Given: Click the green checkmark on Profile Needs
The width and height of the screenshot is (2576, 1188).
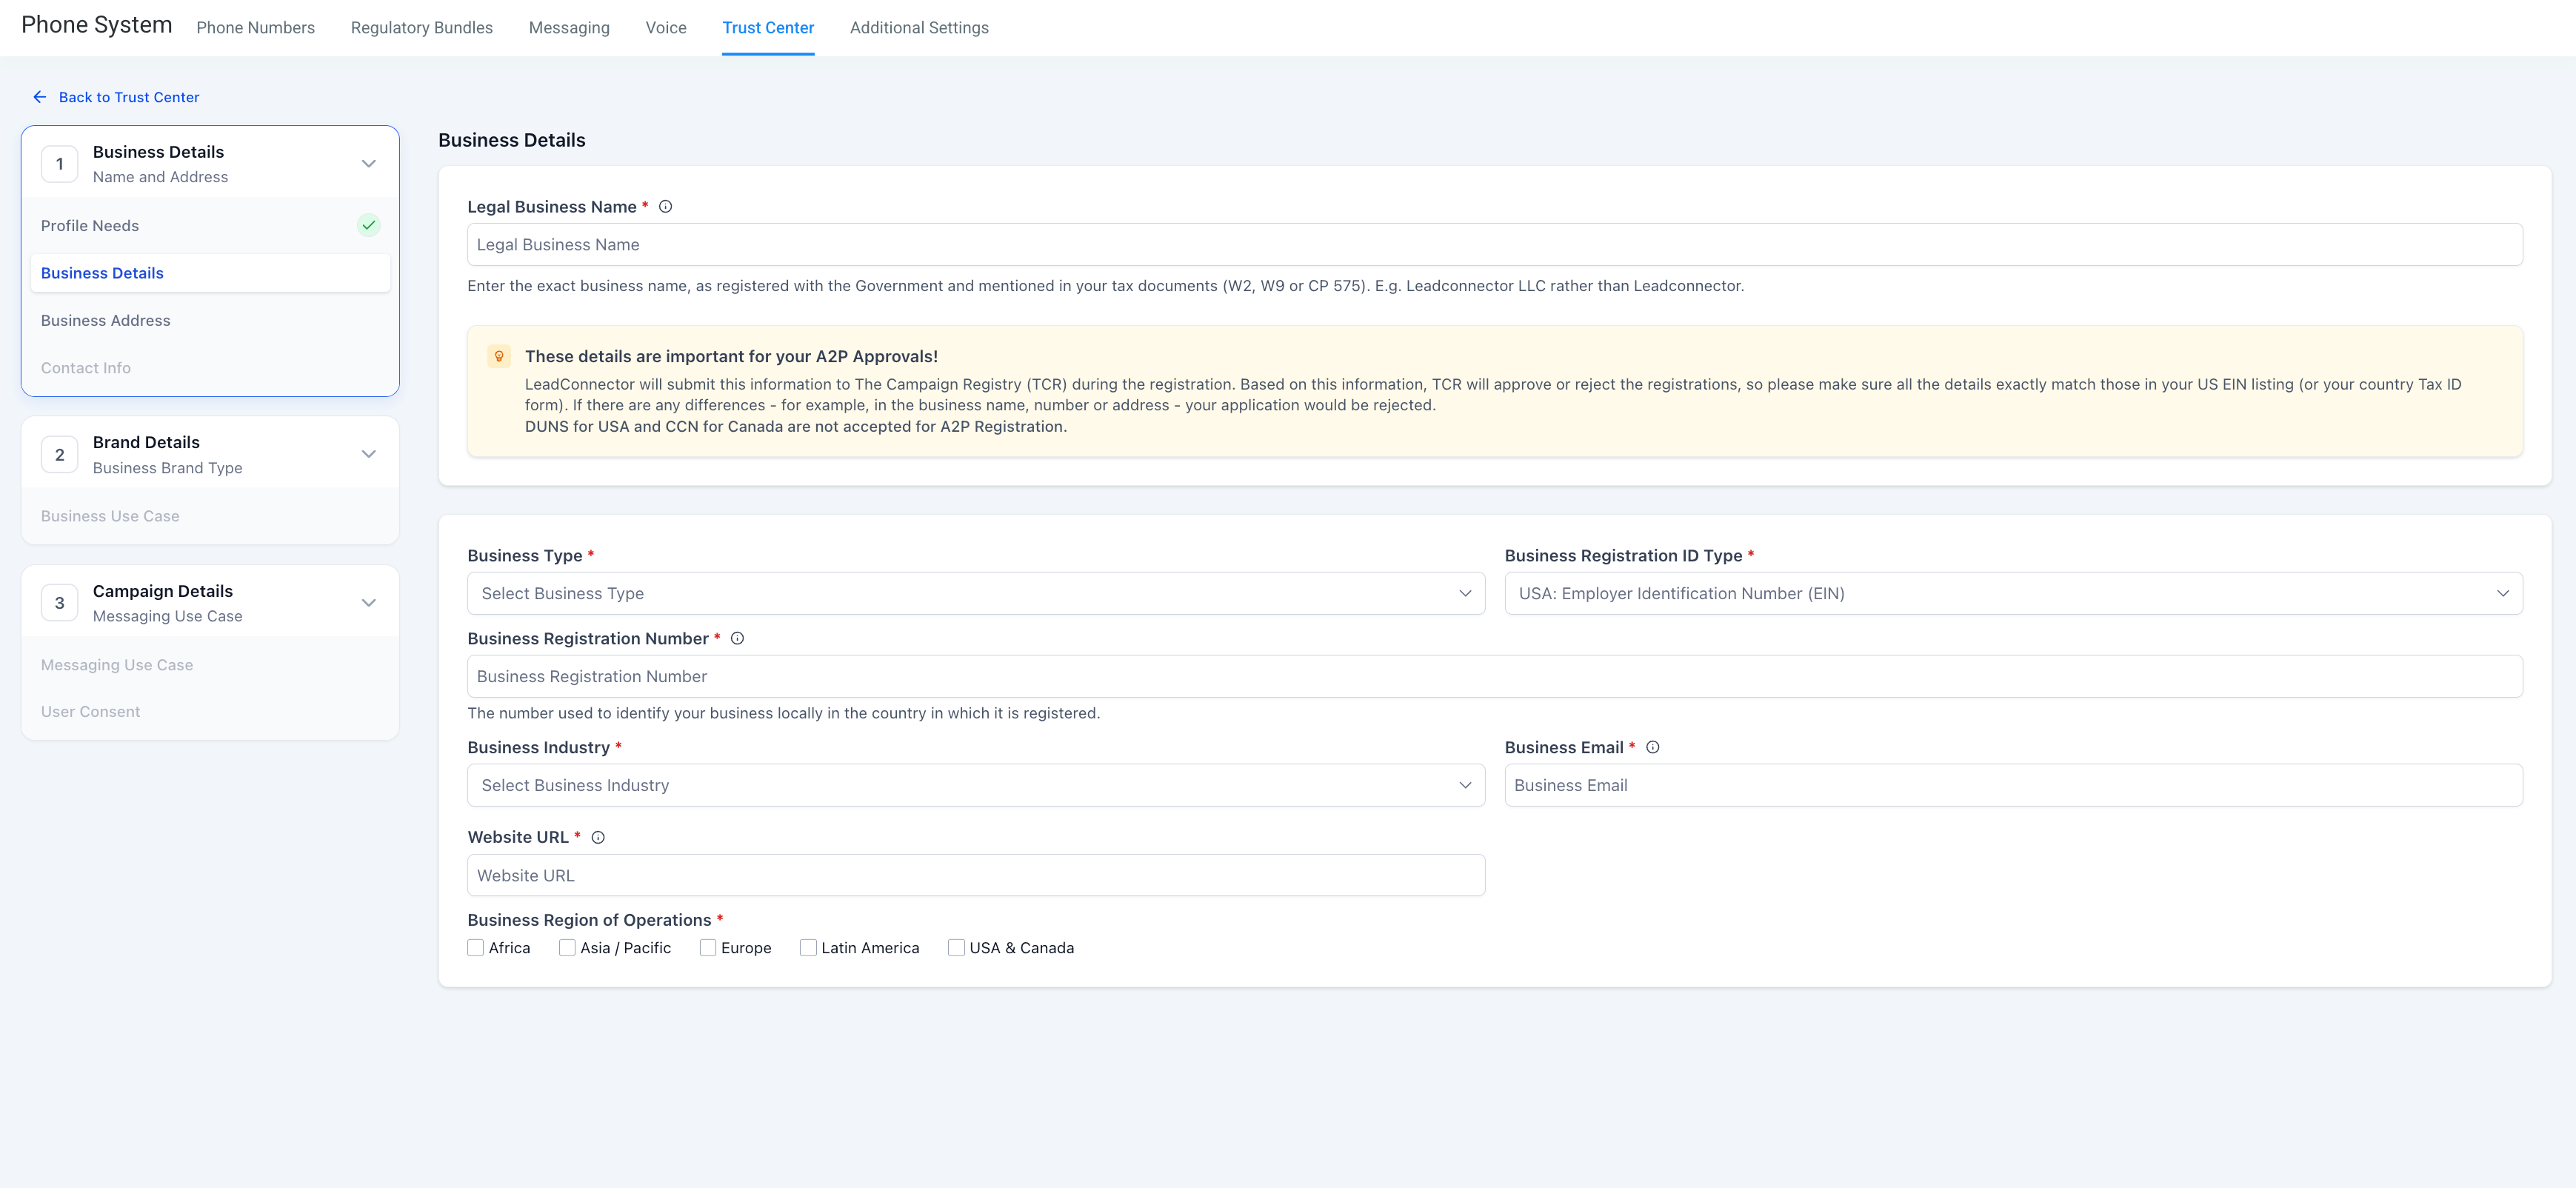Looking at the screenshot, I should (368, 225).
